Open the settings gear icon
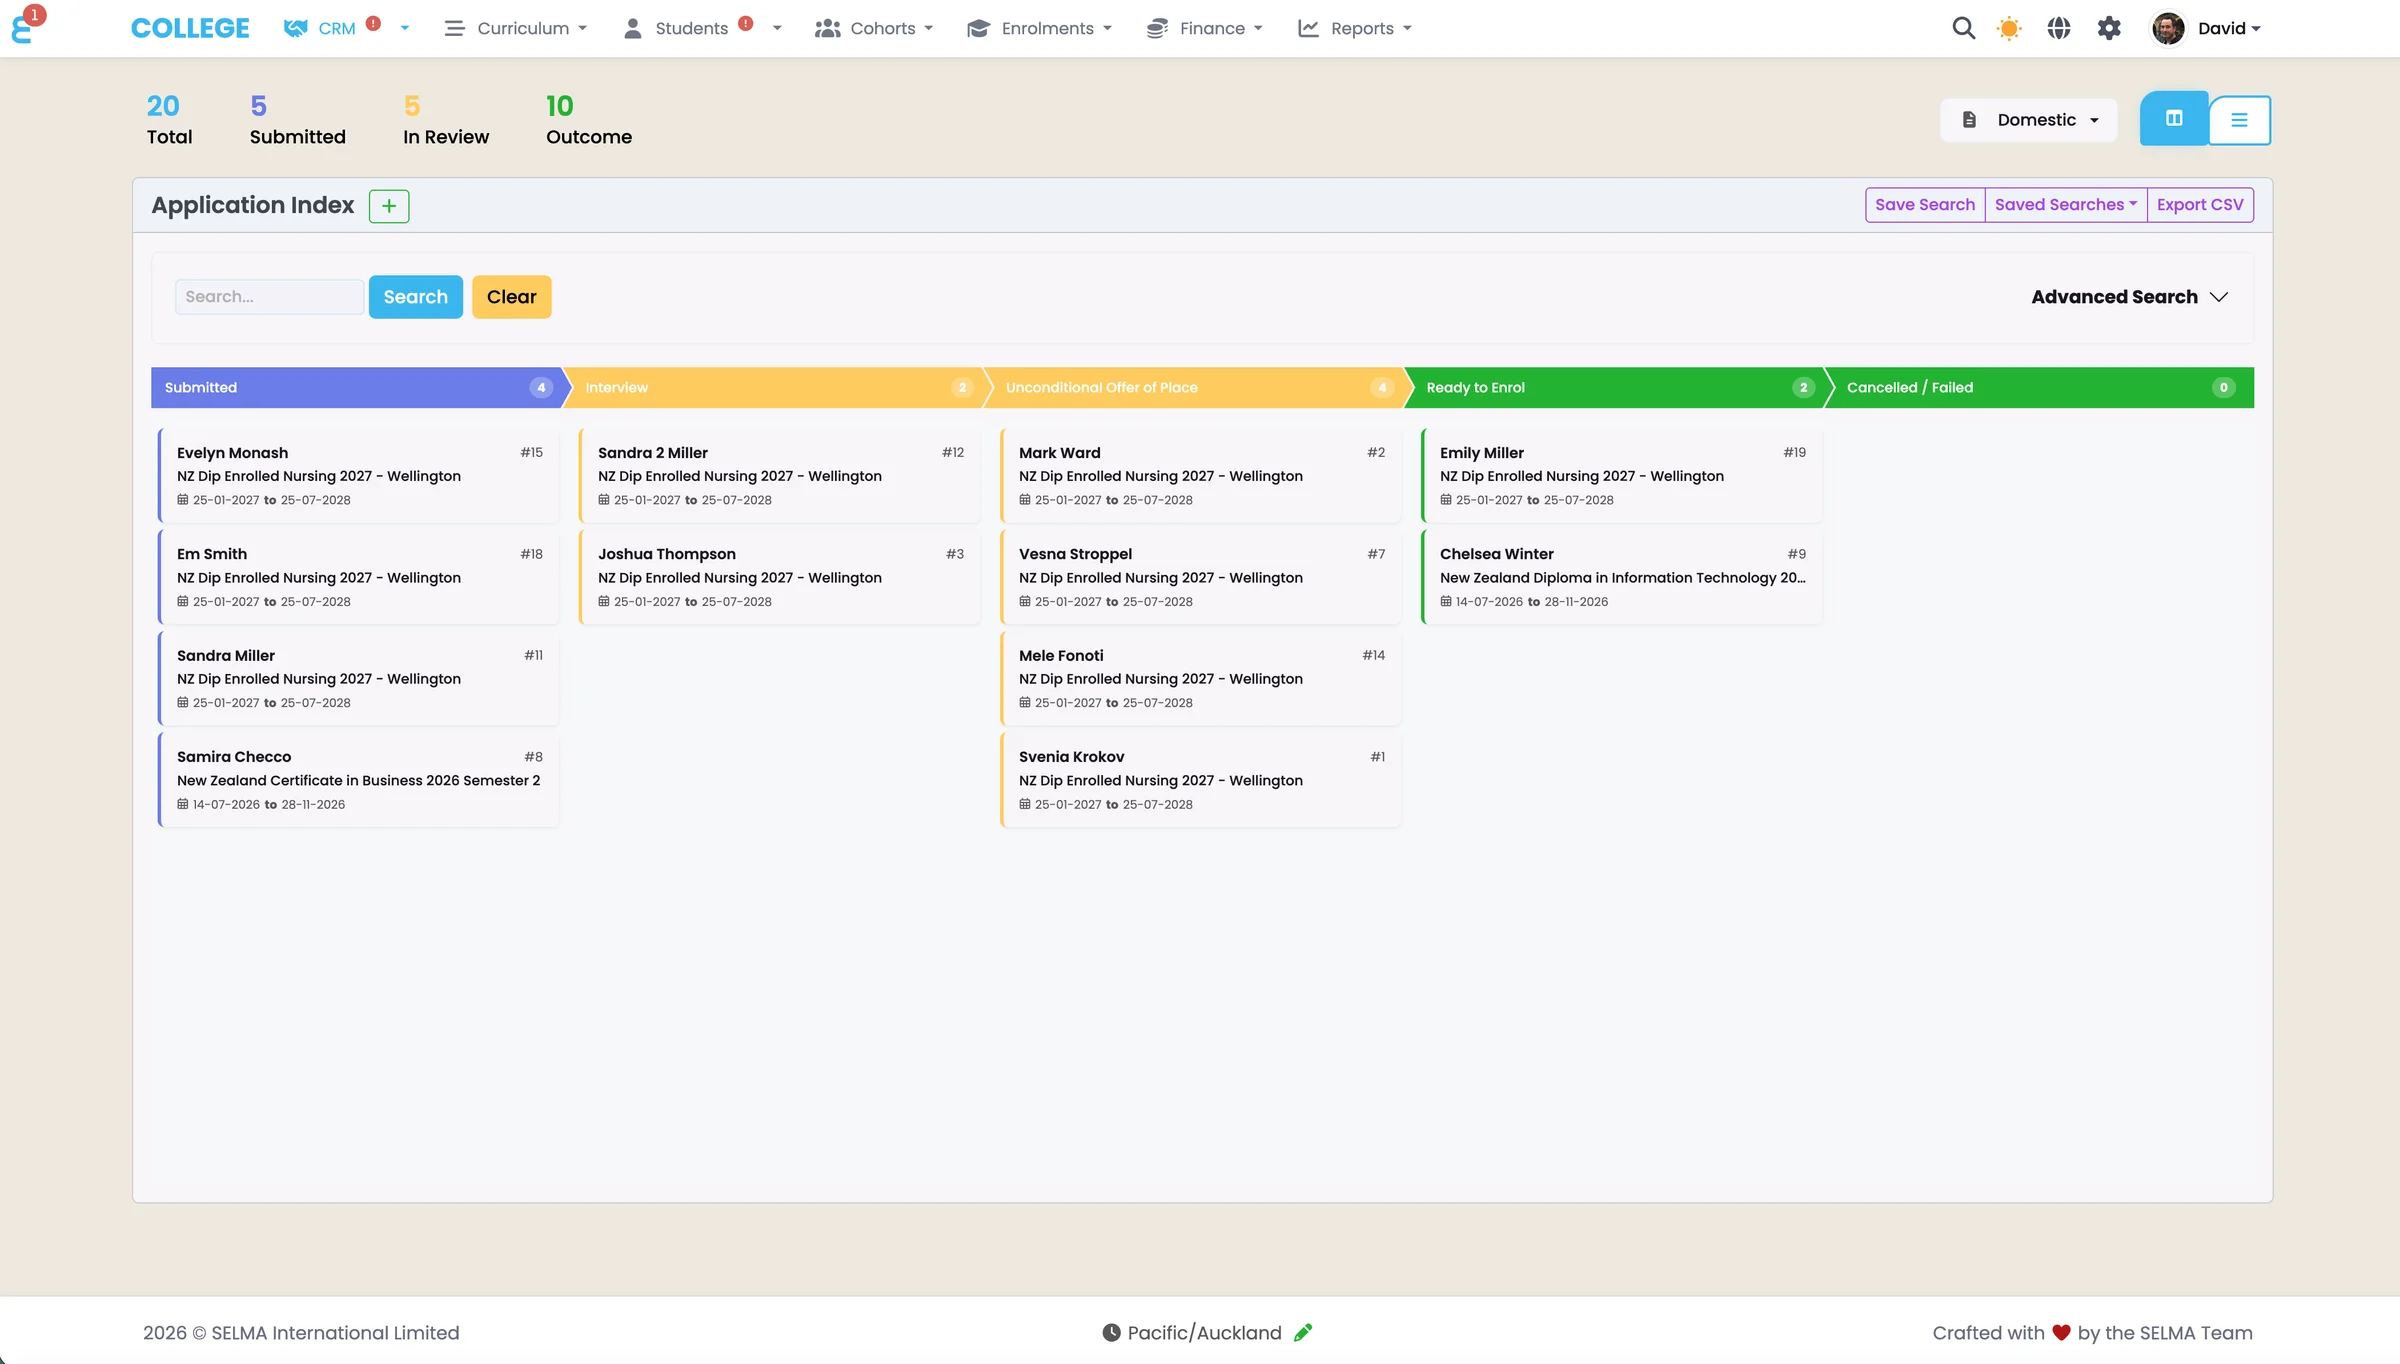This screenshot has height=1364, width=2400. [x=2109, y=28]
